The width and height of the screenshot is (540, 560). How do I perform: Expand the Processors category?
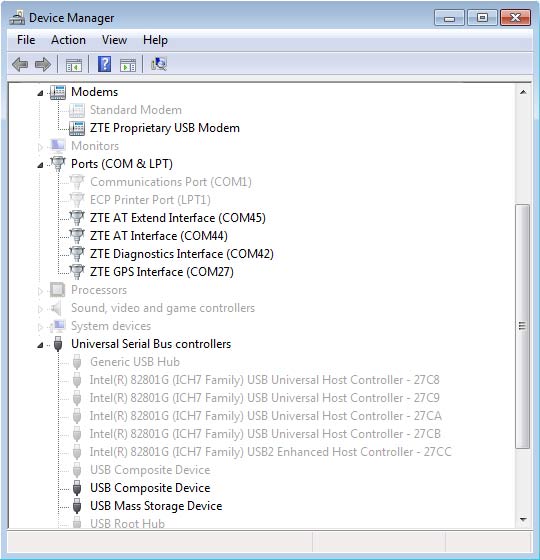pyautogui.click(x=40, y=291)
